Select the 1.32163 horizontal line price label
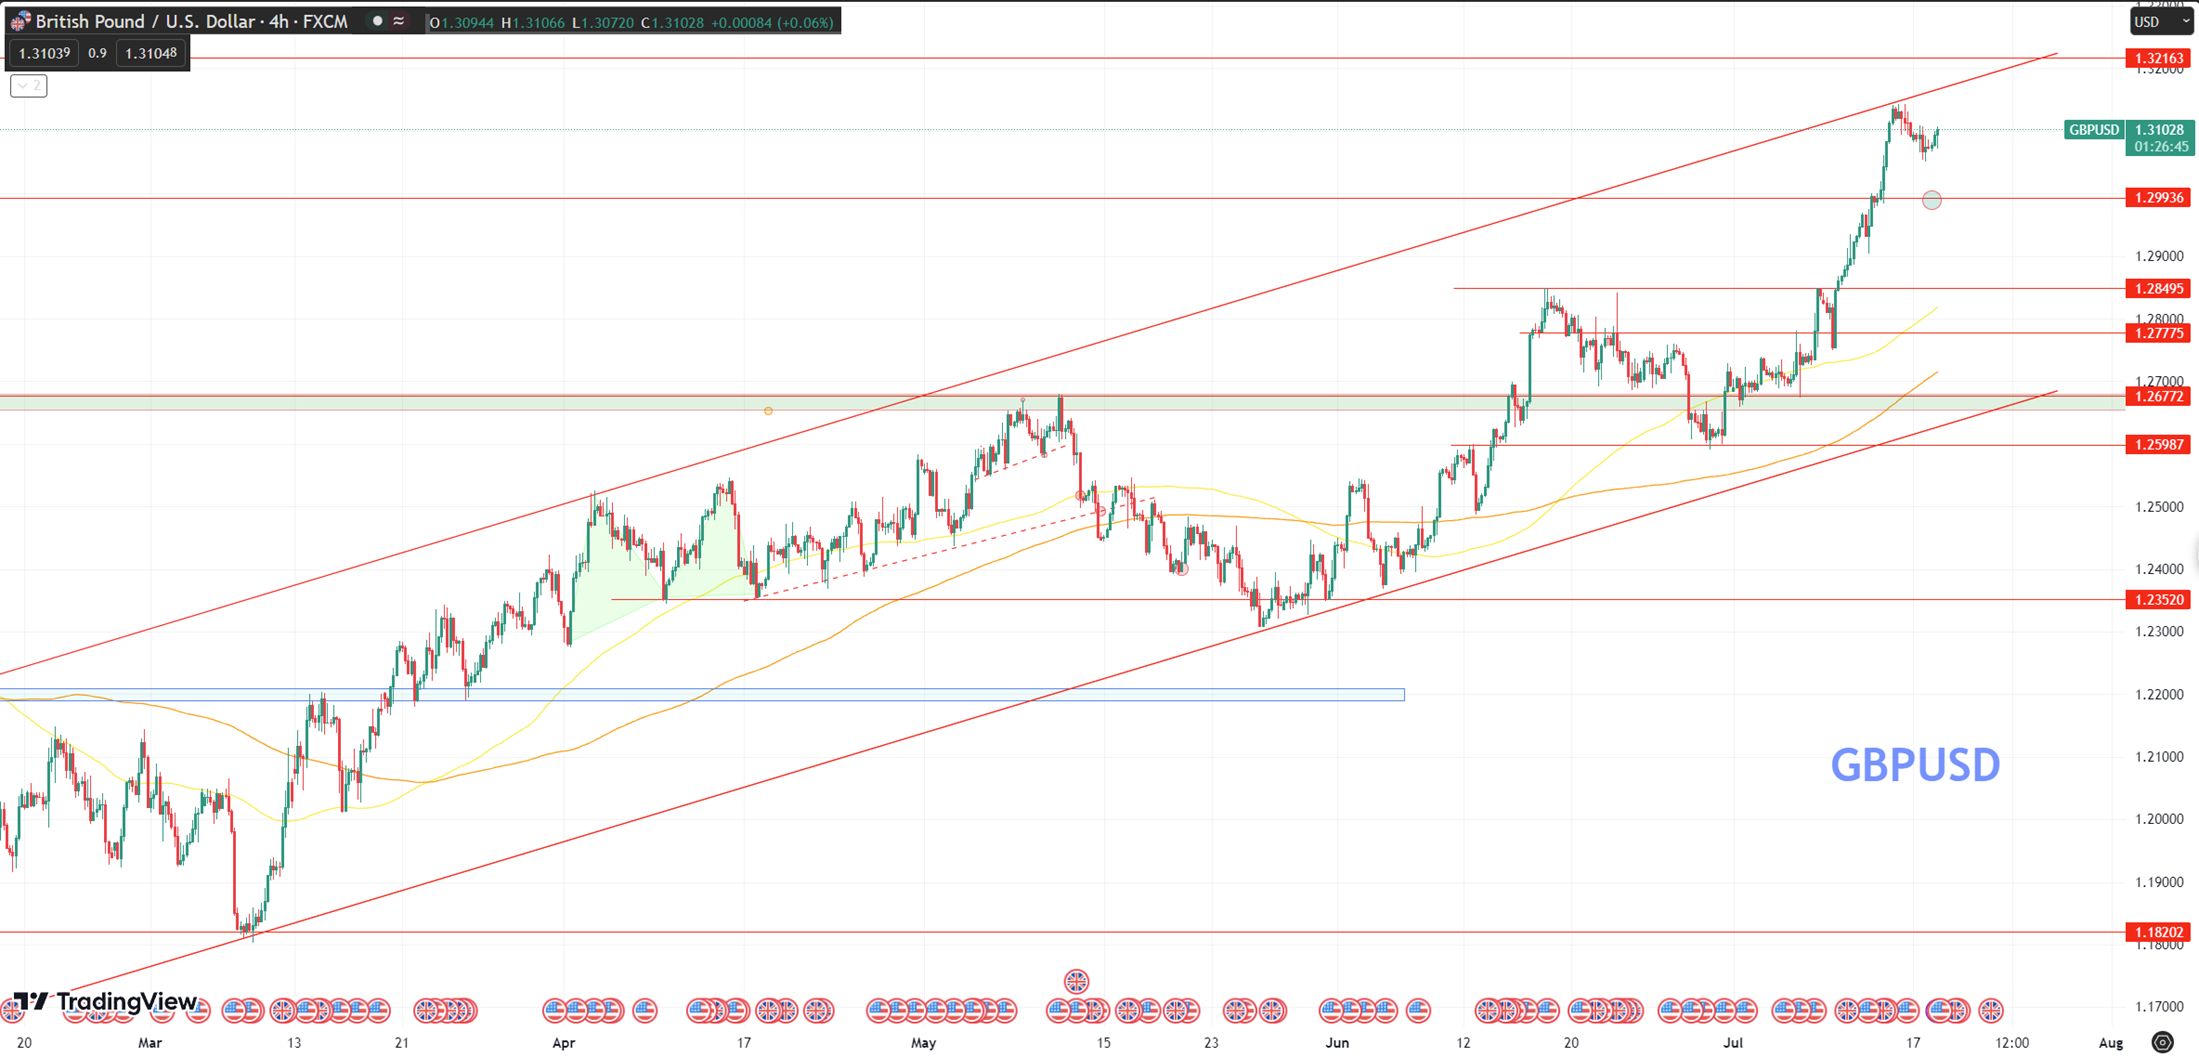2199x1057 pixels. [2159, 58]
